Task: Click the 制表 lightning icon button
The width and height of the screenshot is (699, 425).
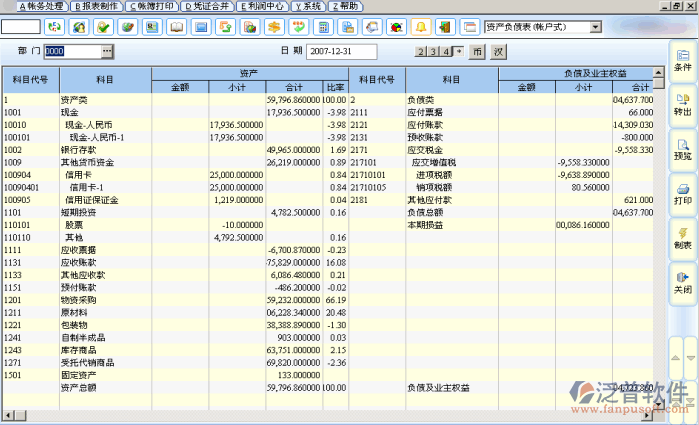Action: [682, 237]
